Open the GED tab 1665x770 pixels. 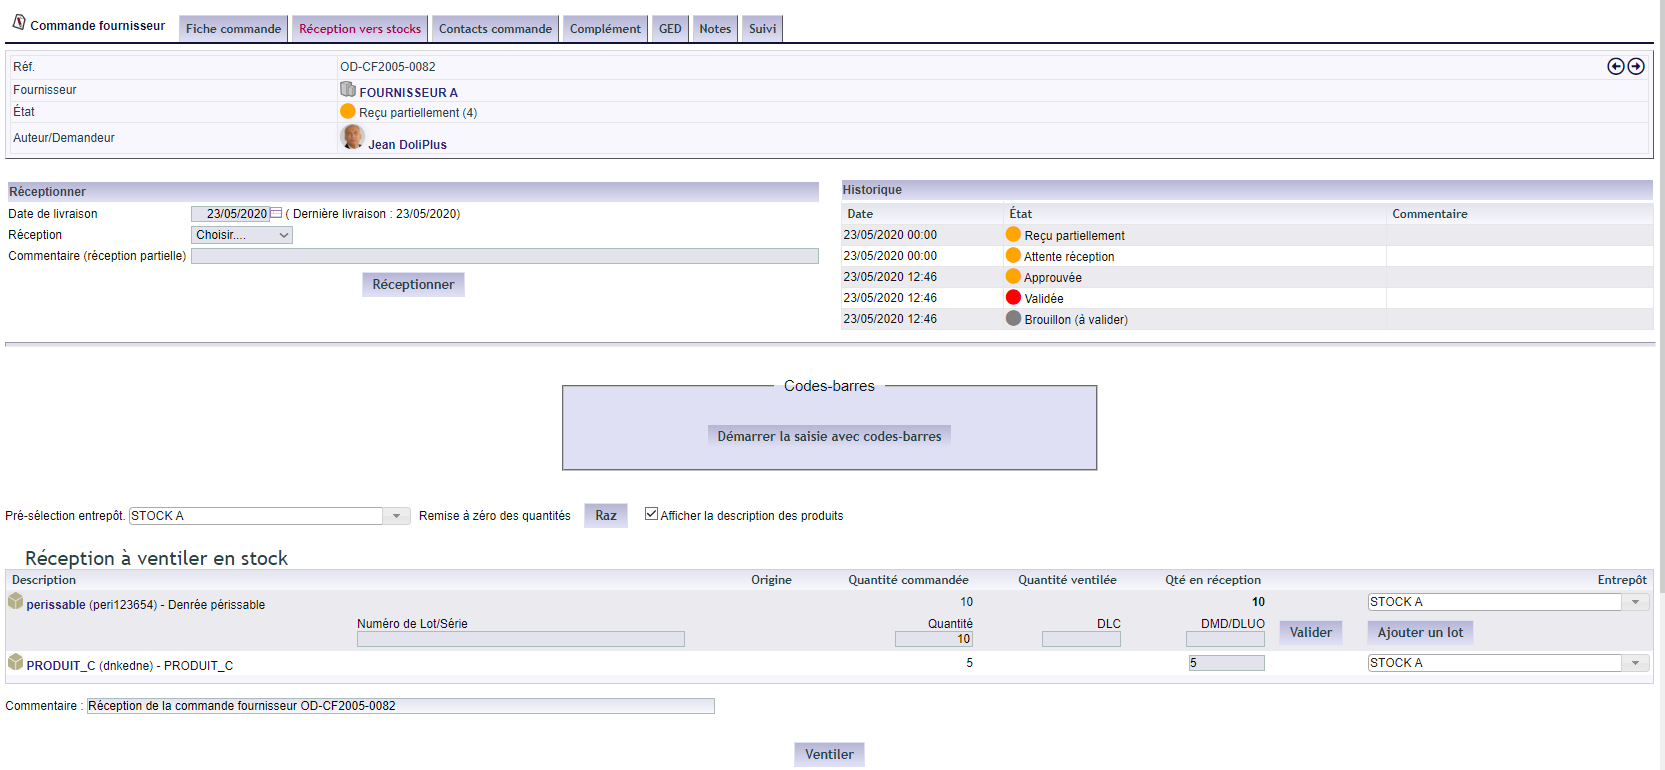coord(670,29)
